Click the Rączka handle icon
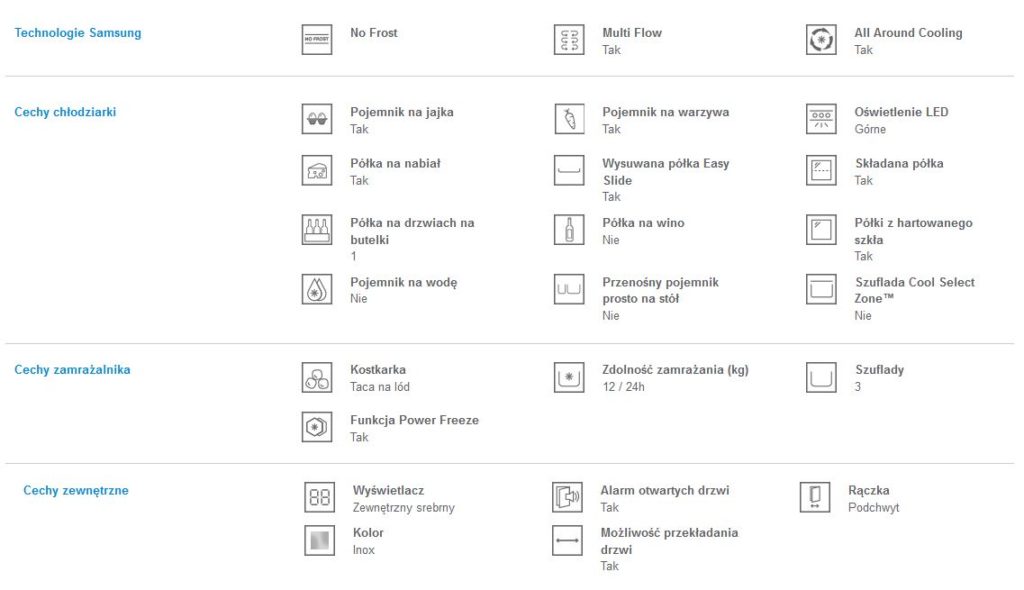This screenshot has height=590, width=1024. pos(815,498)
